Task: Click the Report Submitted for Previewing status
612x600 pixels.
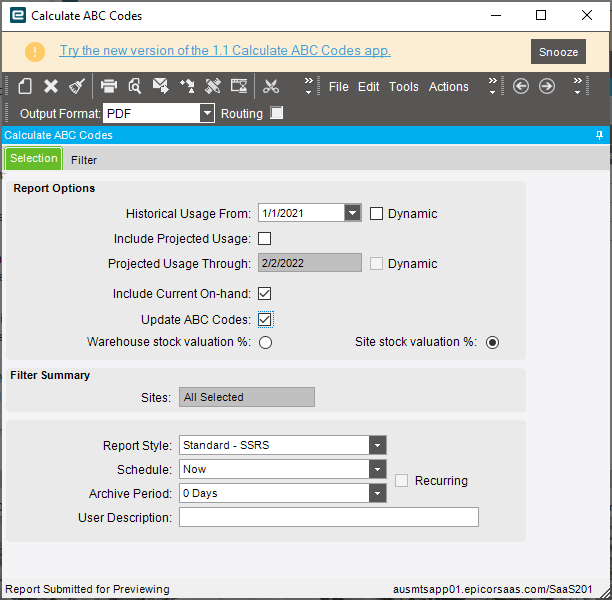Action: (x=87, y=589)
